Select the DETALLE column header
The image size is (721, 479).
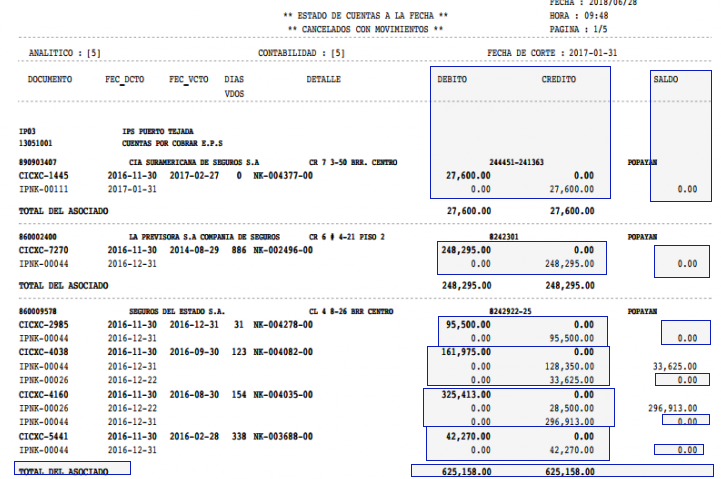coord(323,78)
